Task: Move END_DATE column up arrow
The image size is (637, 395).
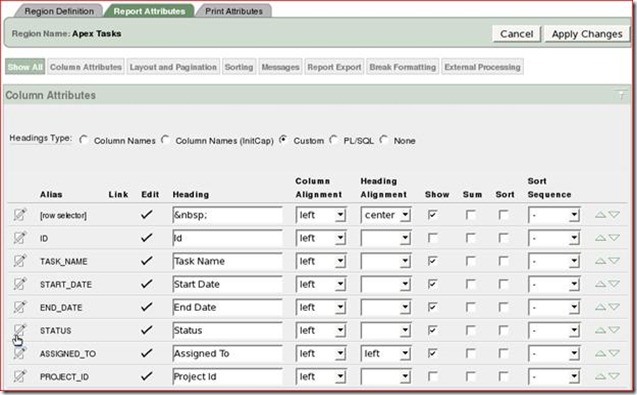Action: 600,307
